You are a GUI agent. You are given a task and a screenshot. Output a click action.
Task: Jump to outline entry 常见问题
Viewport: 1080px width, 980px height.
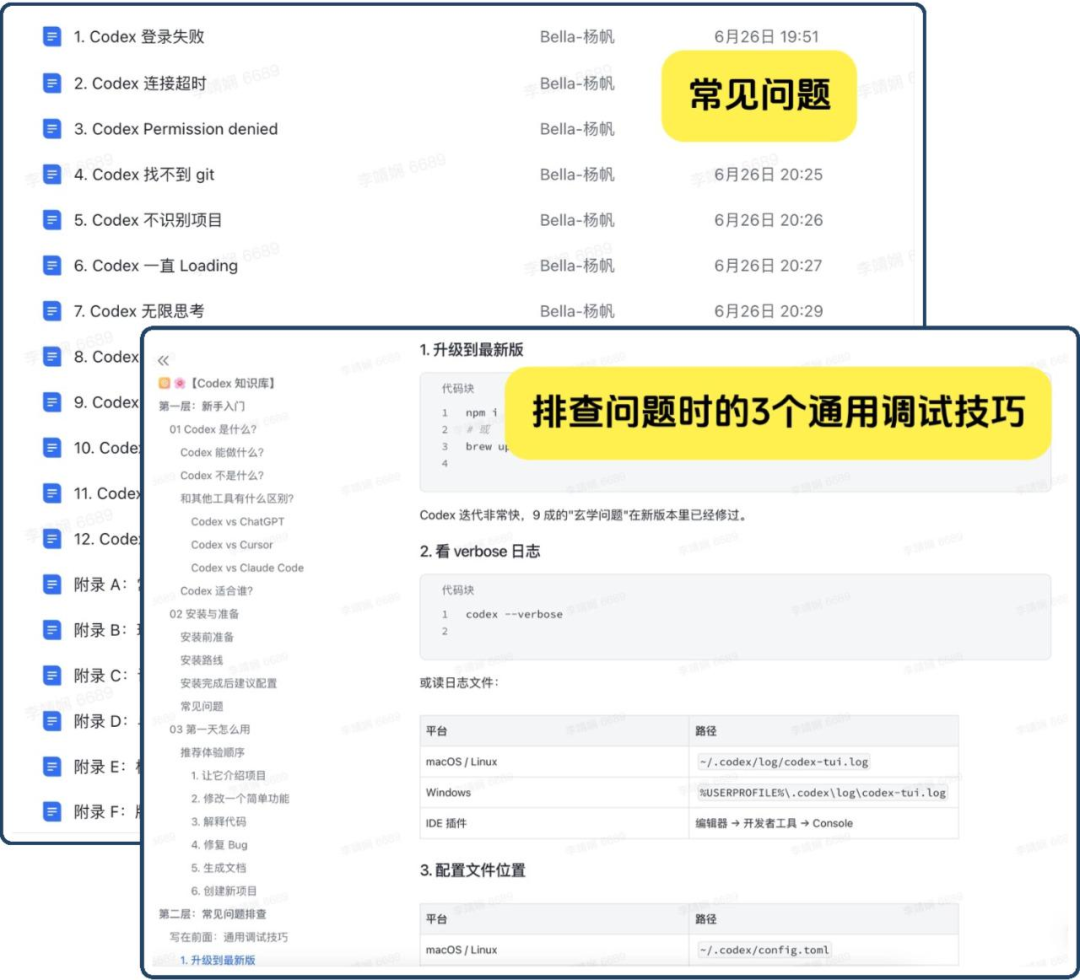202,706
